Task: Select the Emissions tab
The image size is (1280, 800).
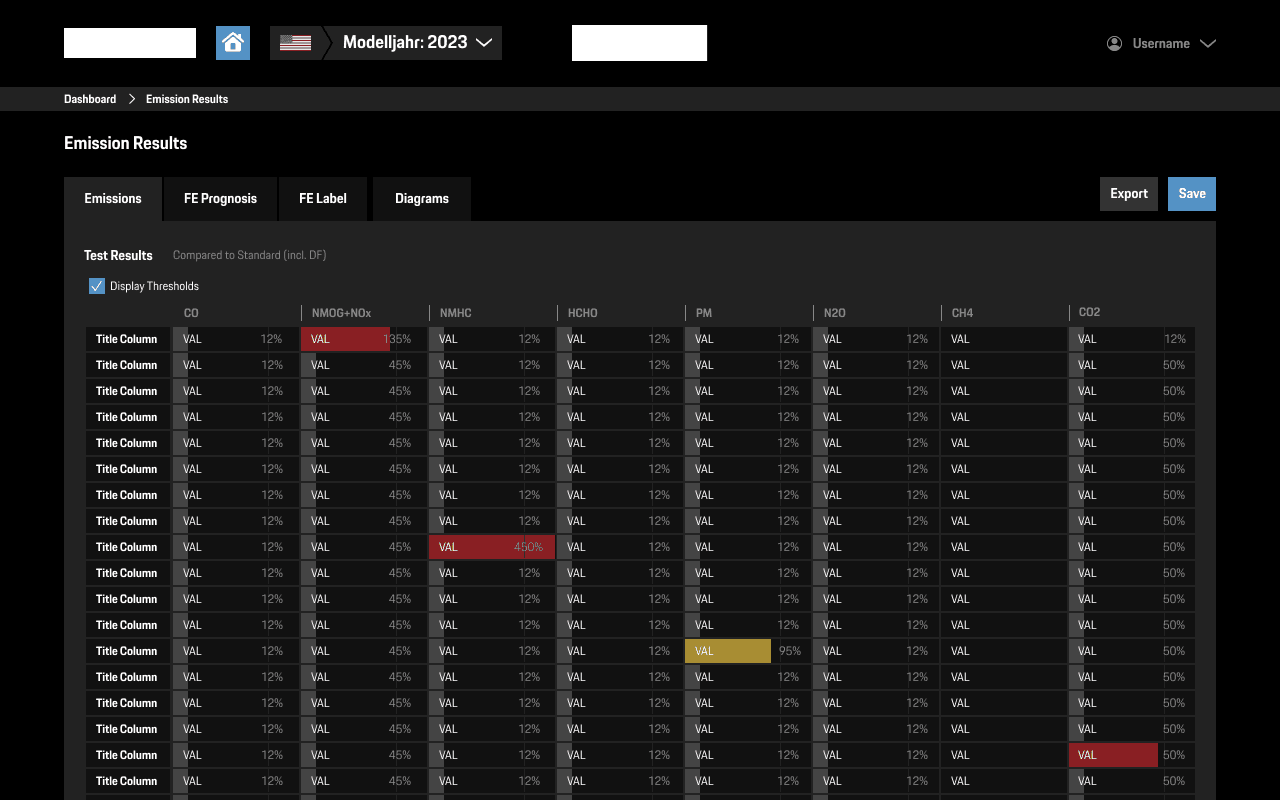Action: [x=112, y=198]
